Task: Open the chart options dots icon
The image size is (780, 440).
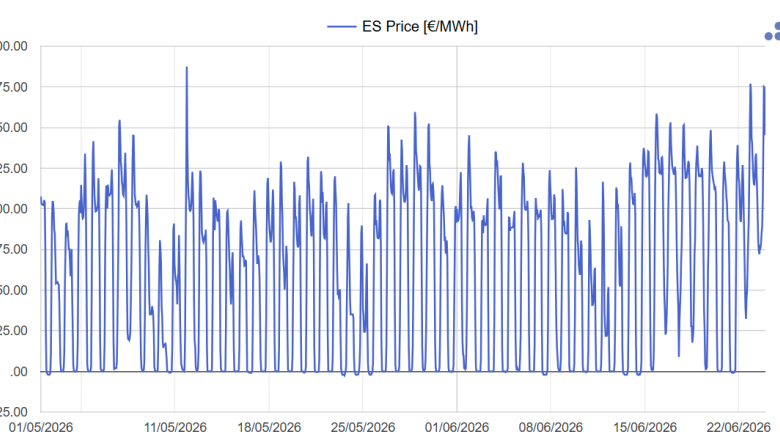Action: point(773,31)
